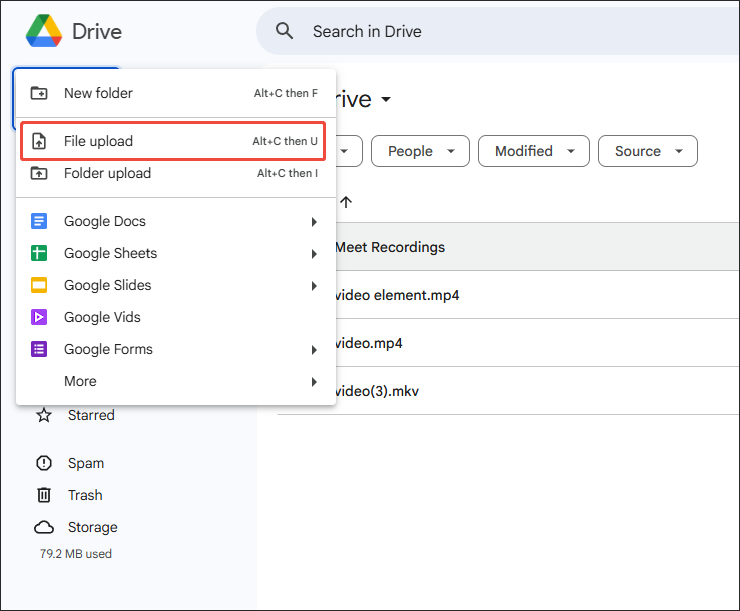Click the purple Google Vids icon

pyautogui.click(x=39, y=317)
